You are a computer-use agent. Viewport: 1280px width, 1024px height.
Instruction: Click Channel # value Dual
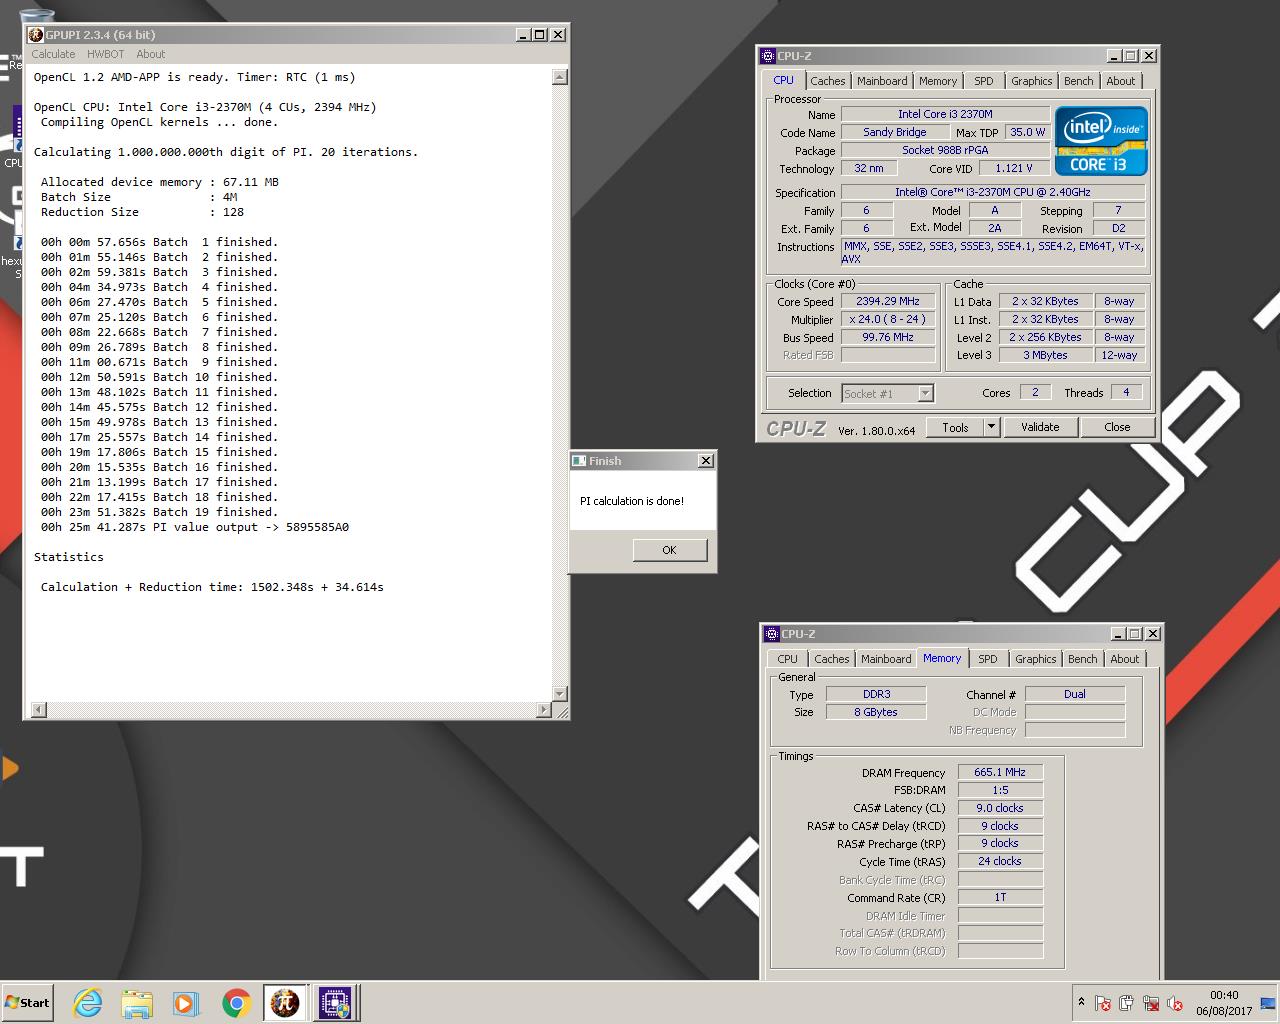[1075, 694]
